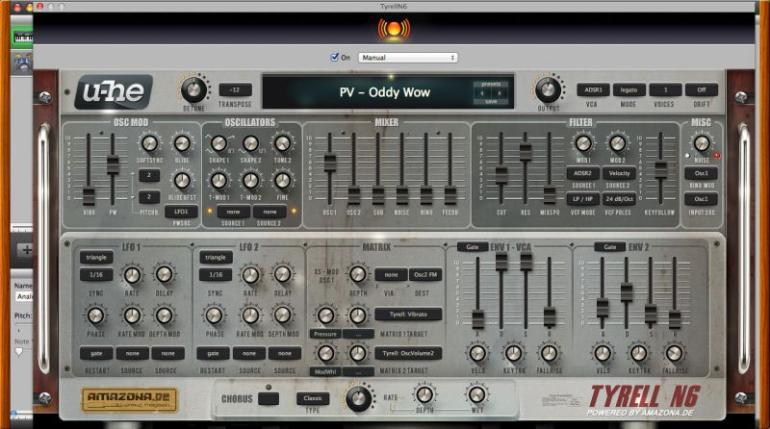
Task: Click the filter Mod 2 knob
Action: [617, 143]
